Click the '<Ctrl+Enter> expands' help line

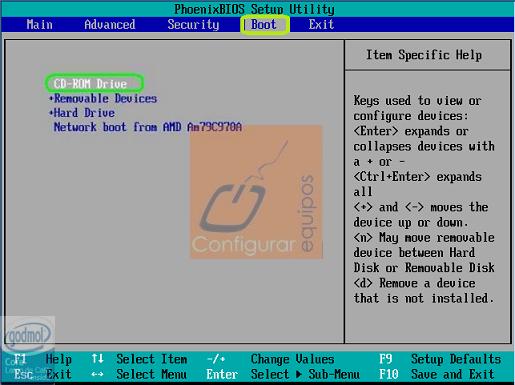click(418, 176)
